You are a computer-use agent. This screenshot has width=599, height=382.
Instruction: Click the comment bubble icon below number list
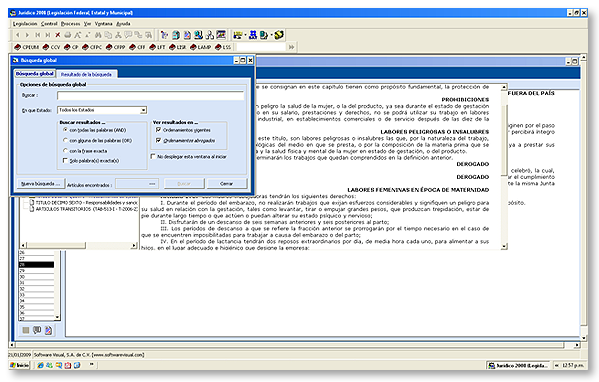click(37, 330)
